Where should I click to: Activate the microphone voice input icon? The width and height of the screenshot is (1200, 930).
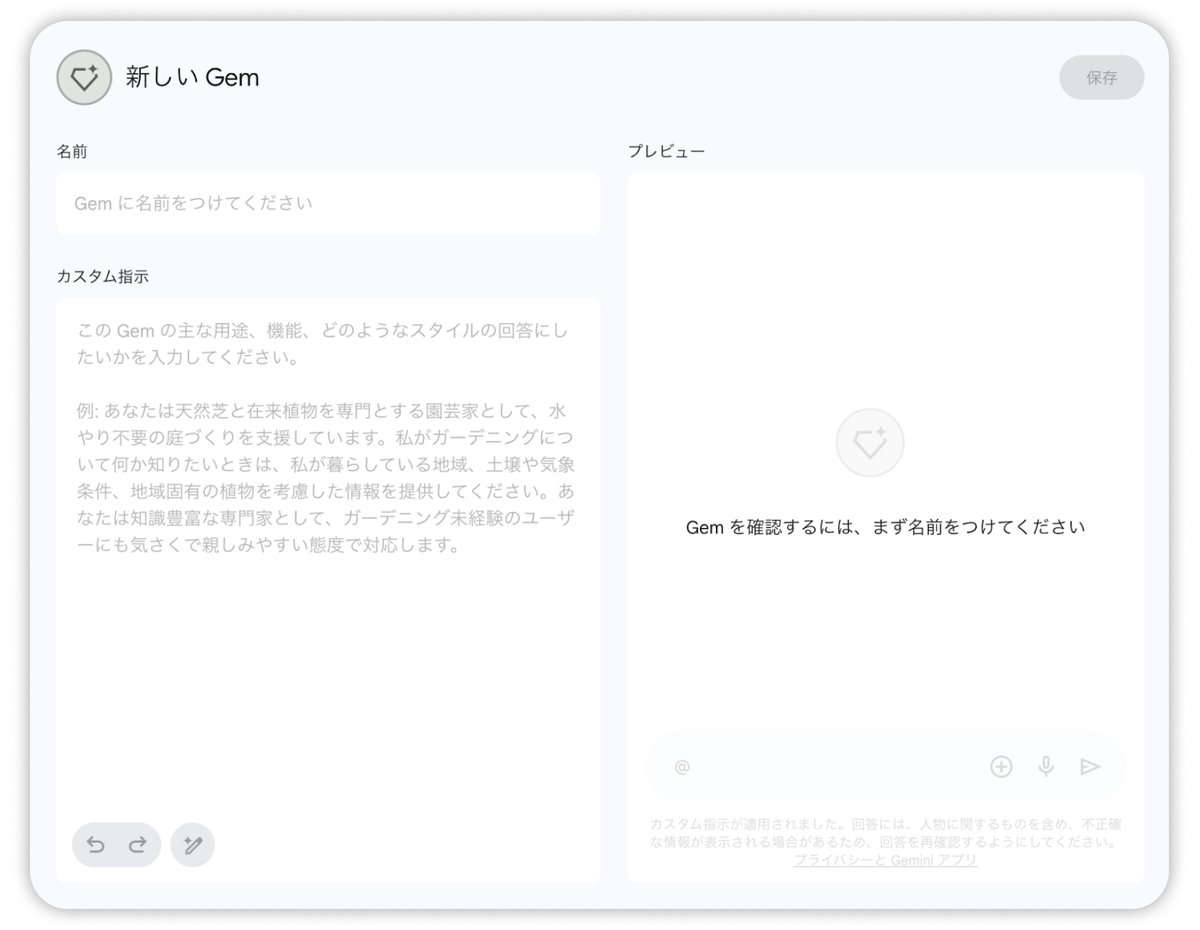tap(1046, 767)
